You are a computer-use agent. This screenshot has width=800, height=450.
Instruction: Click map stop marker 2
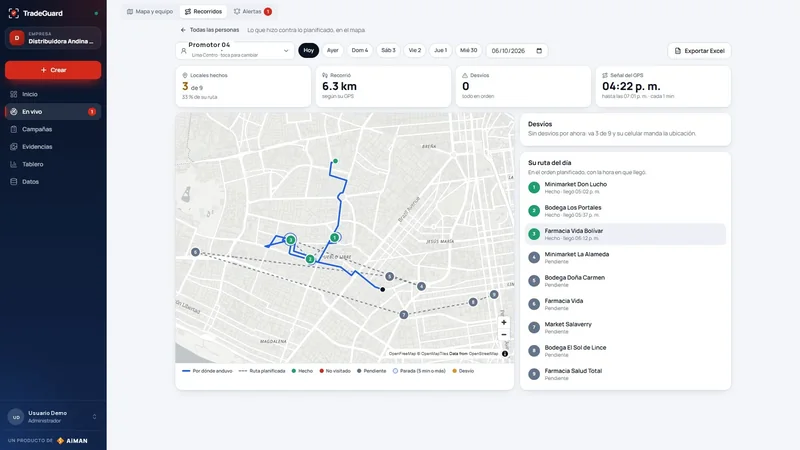(x=310, y=259)
